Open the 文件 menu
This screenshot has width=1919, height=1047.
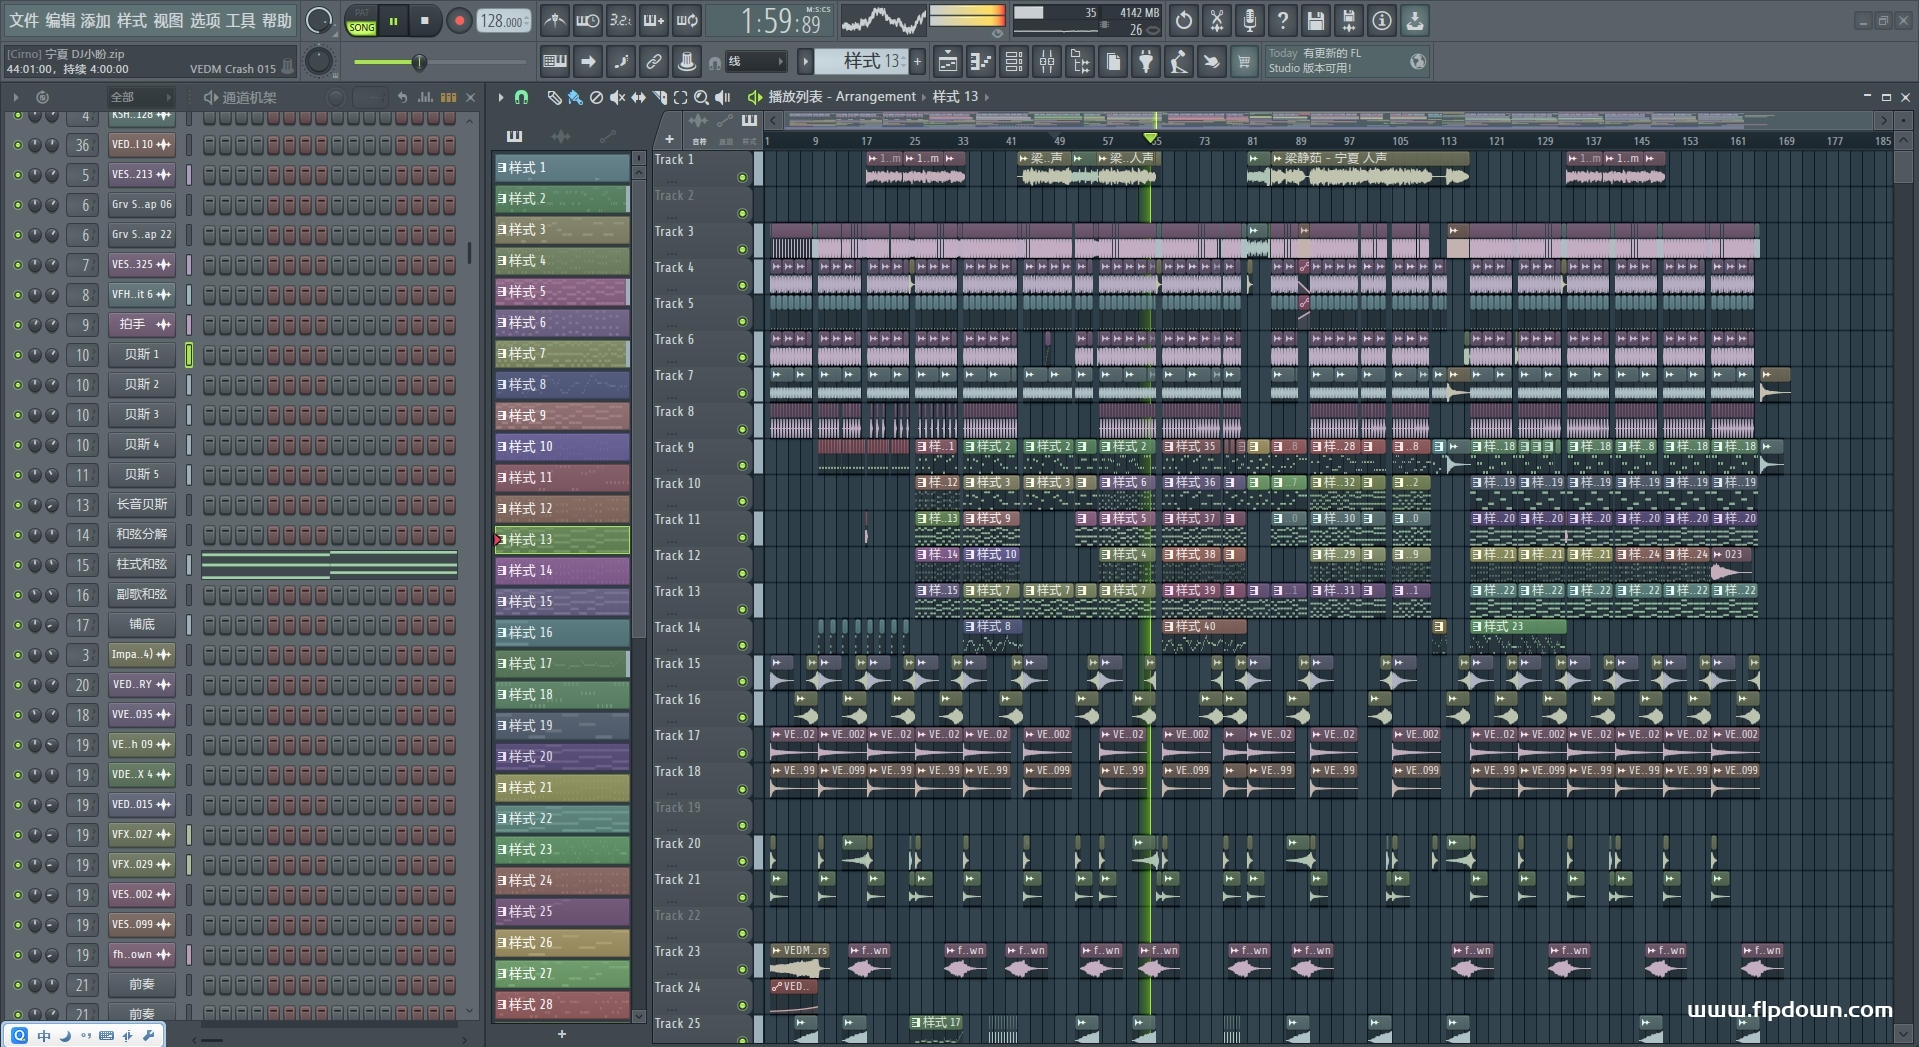23,20
